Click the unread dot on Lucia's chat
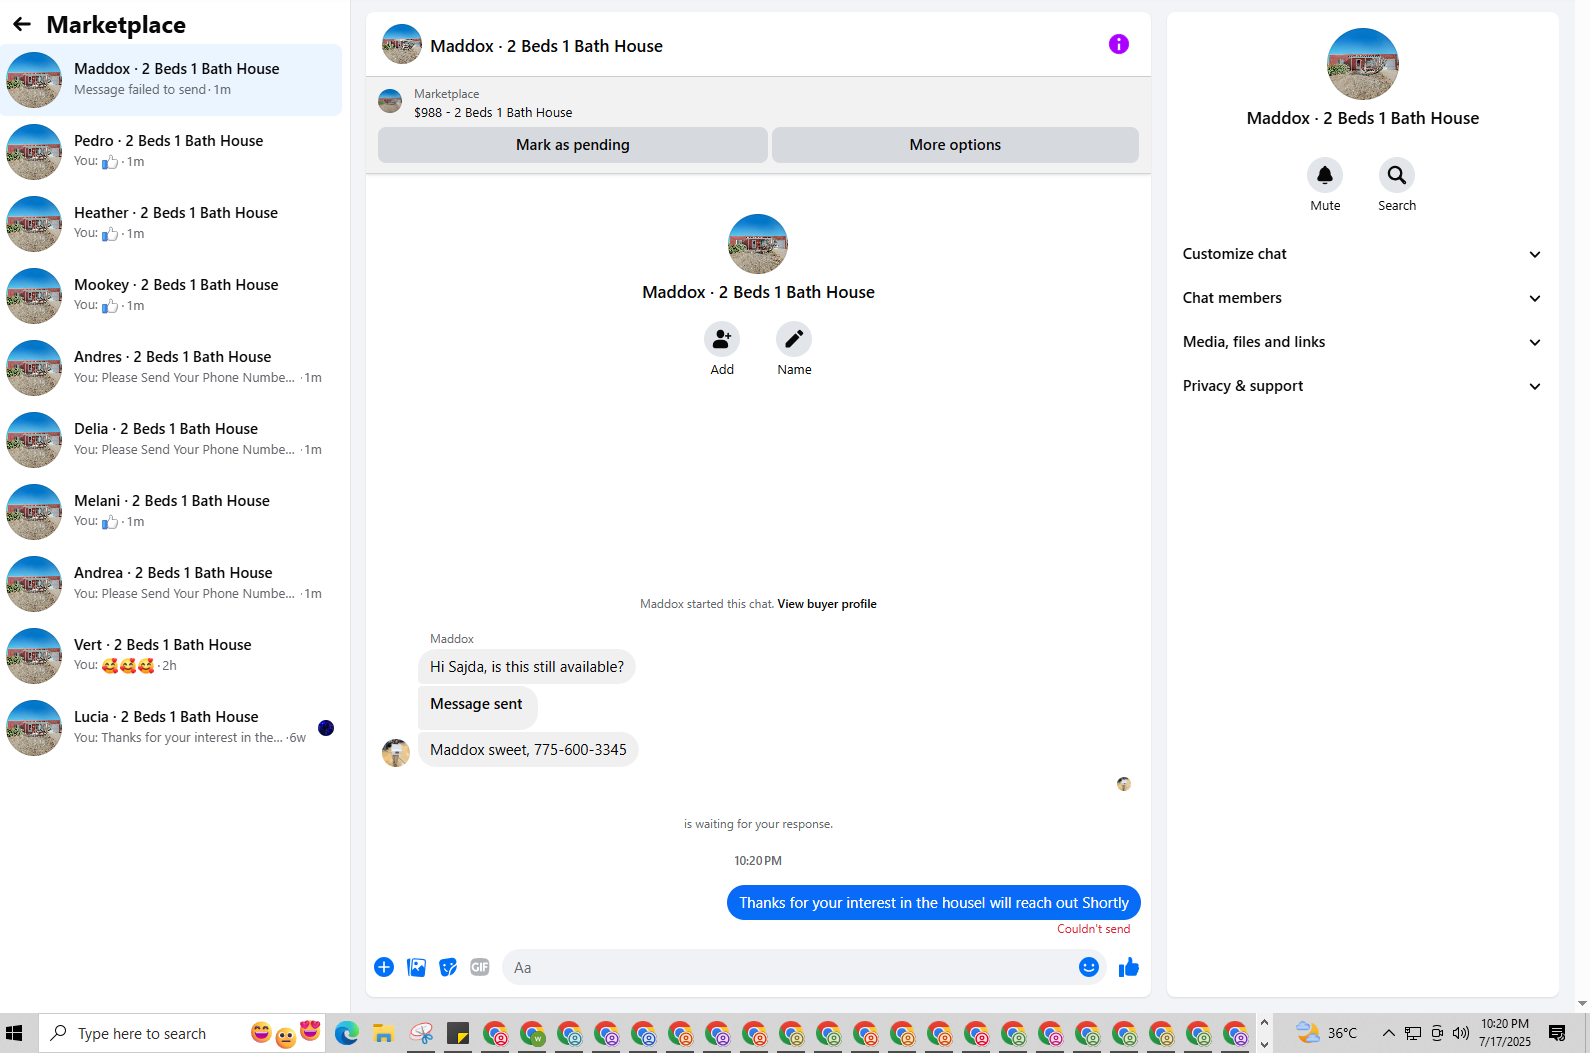The height and width of the screenshot is (1053, 1590). pos(326,728)
